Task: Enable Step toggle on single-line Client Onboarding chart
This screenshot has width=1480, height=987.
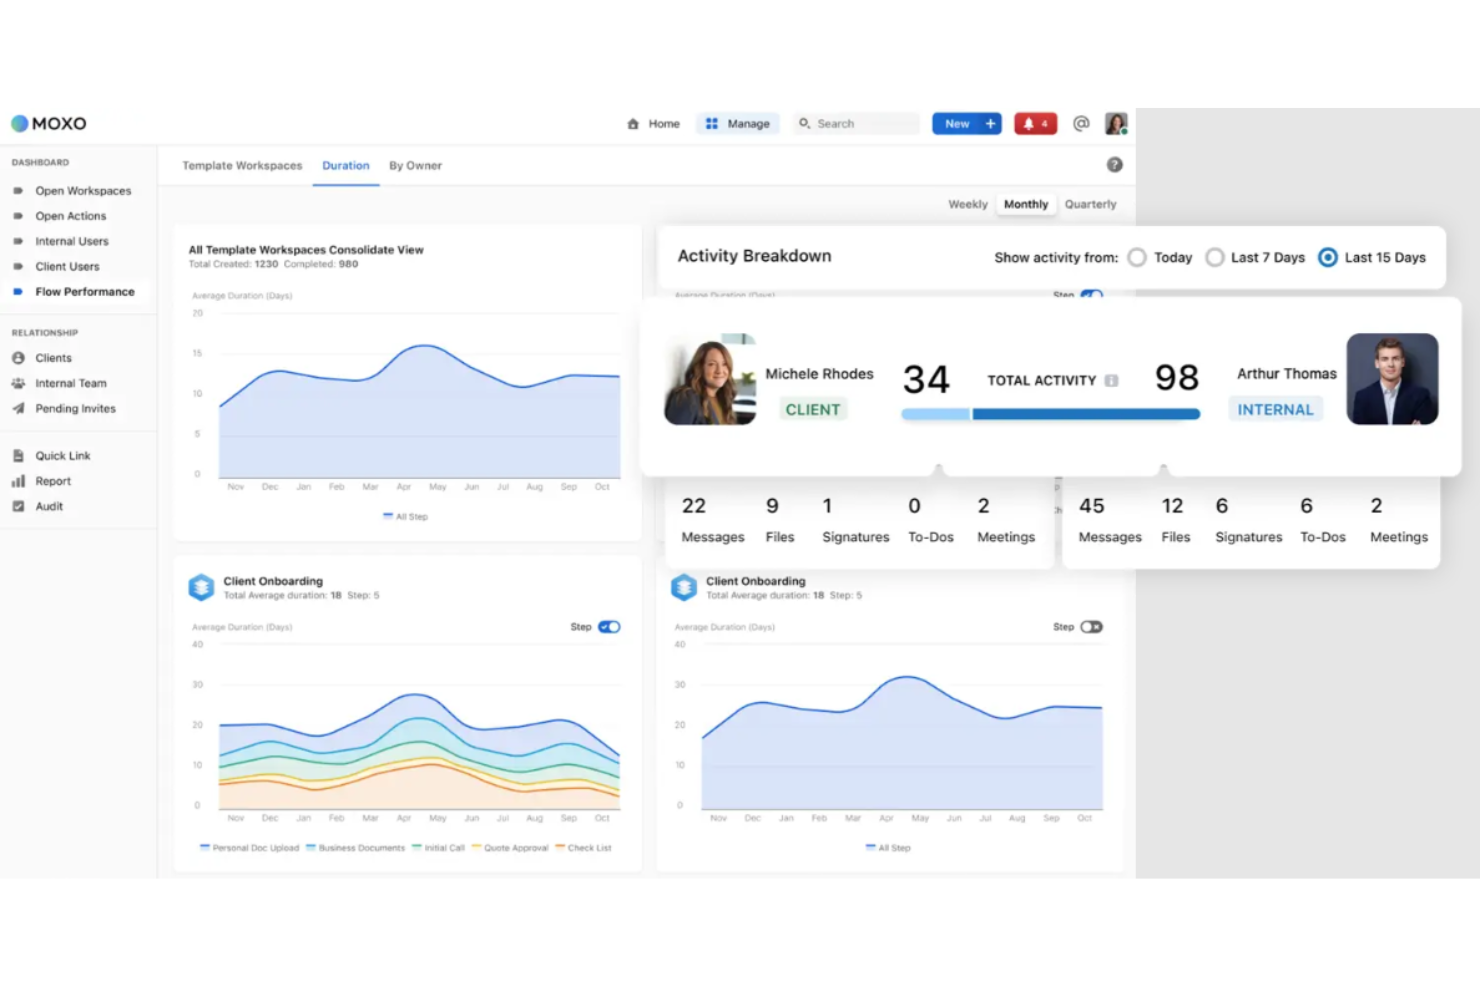Action: click(1091, 627)
